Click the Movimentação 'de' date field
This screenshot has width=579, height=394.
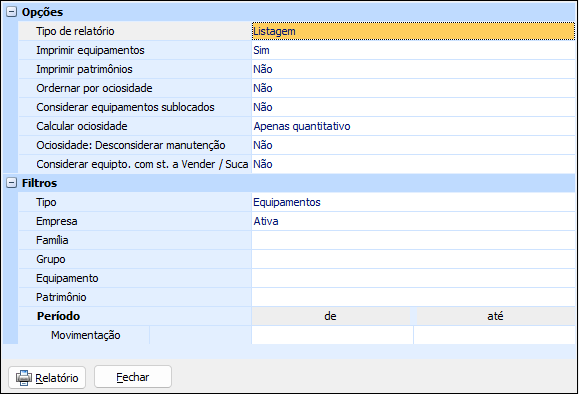coord(332,335)
